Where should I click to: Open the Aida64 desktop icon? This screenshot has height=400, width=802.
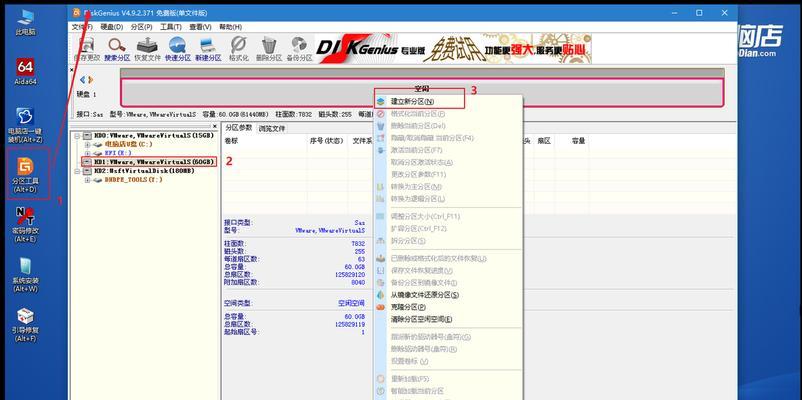coord(26,71)
